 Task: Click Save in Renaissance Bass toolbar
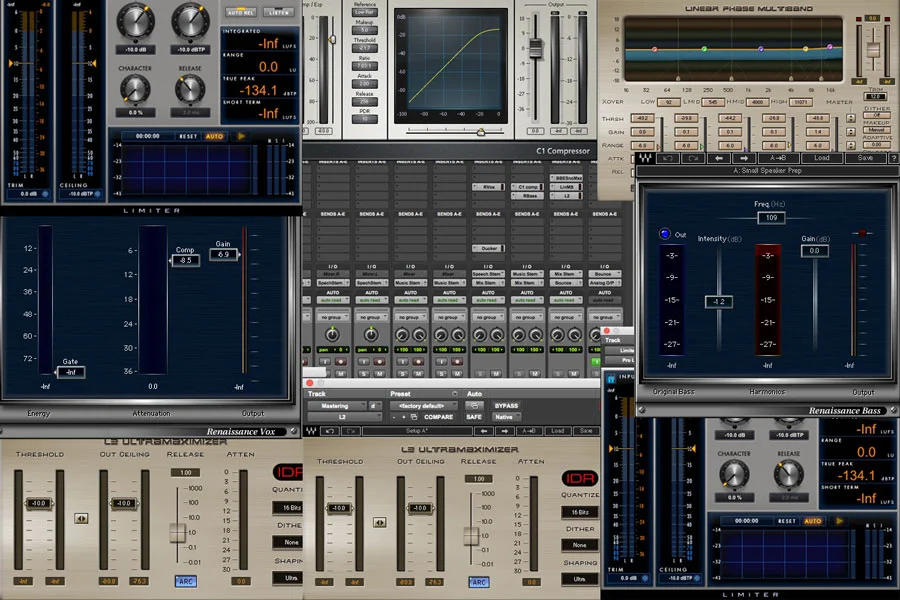(865, 158)
